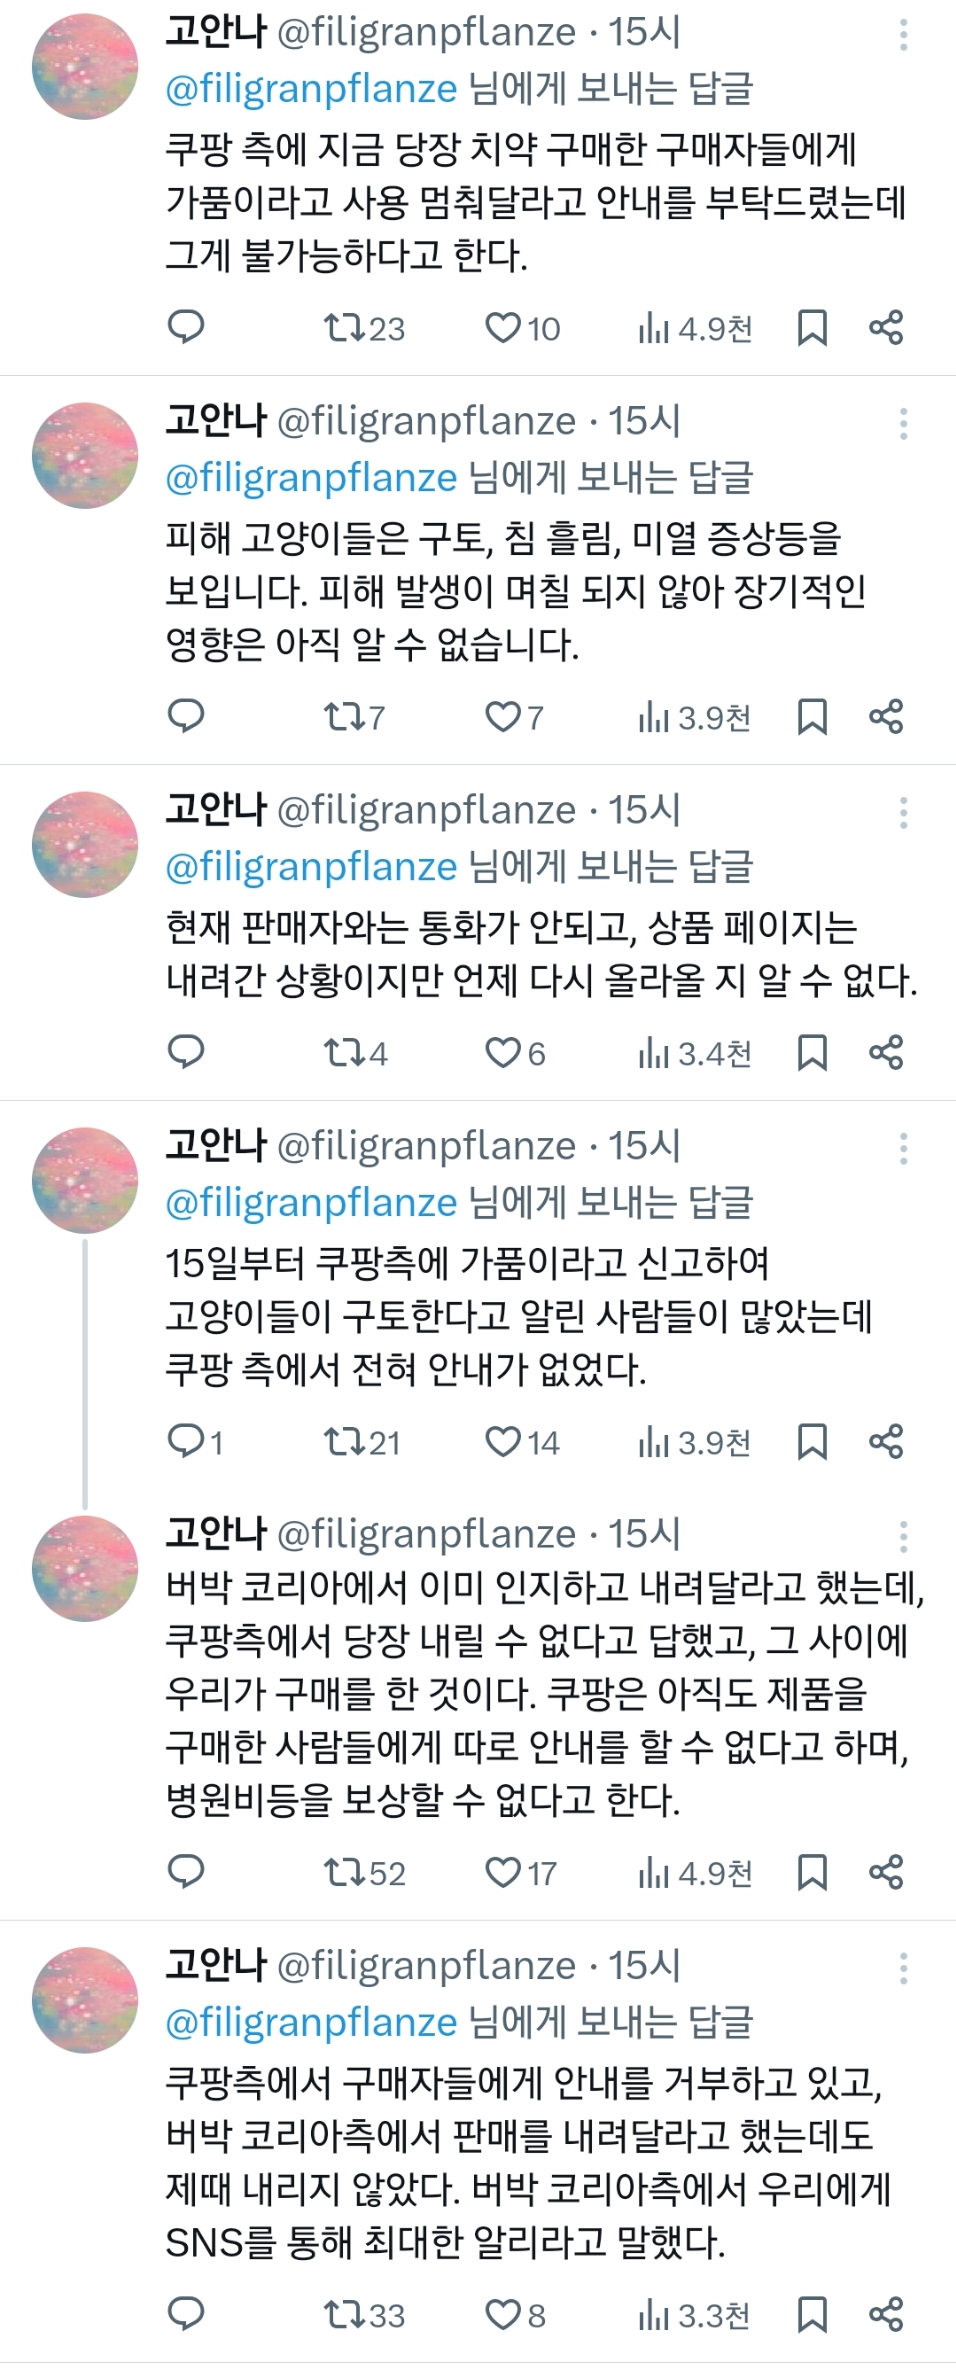Bookmark the tweet with 52 reposts
Image resolution: width=956 pixels, height=2370 pixels.
(811, 1872)
